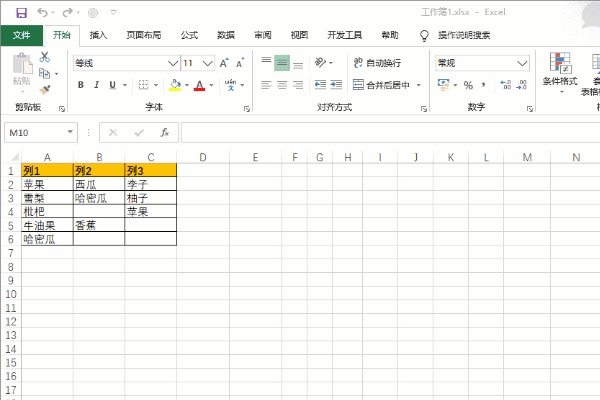Apply cell borders icon

pos(143,85)
